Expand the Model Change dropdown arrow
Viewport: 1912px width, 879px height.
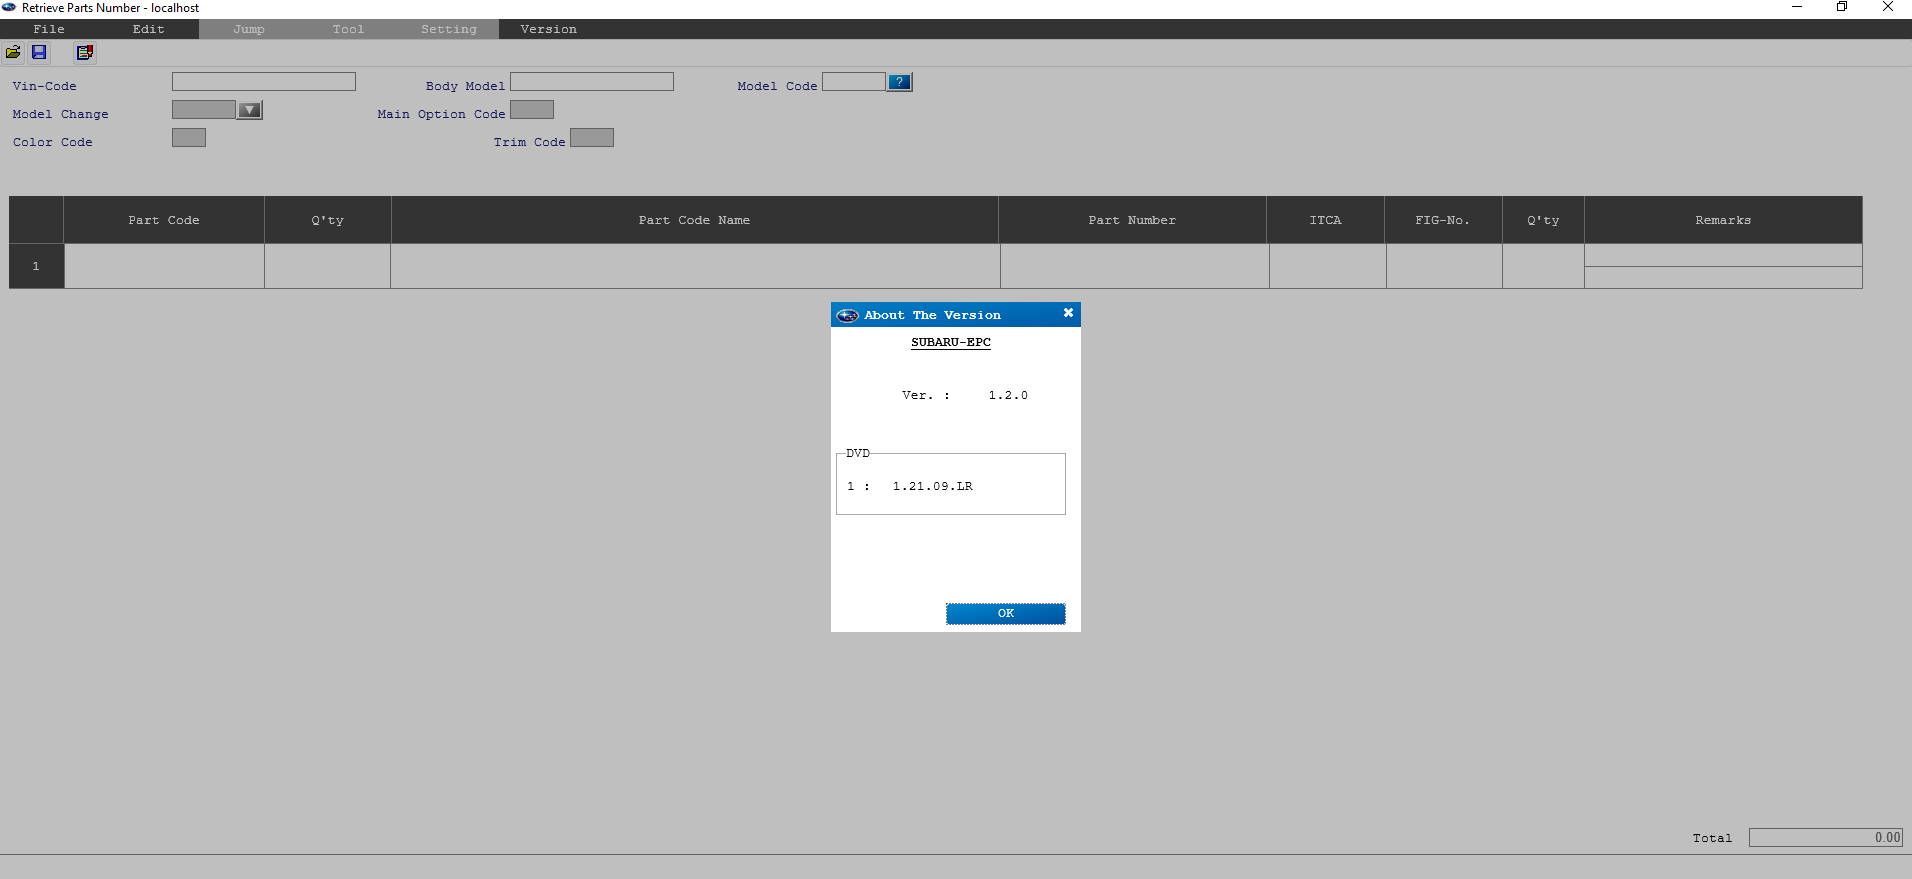point(250,110)
